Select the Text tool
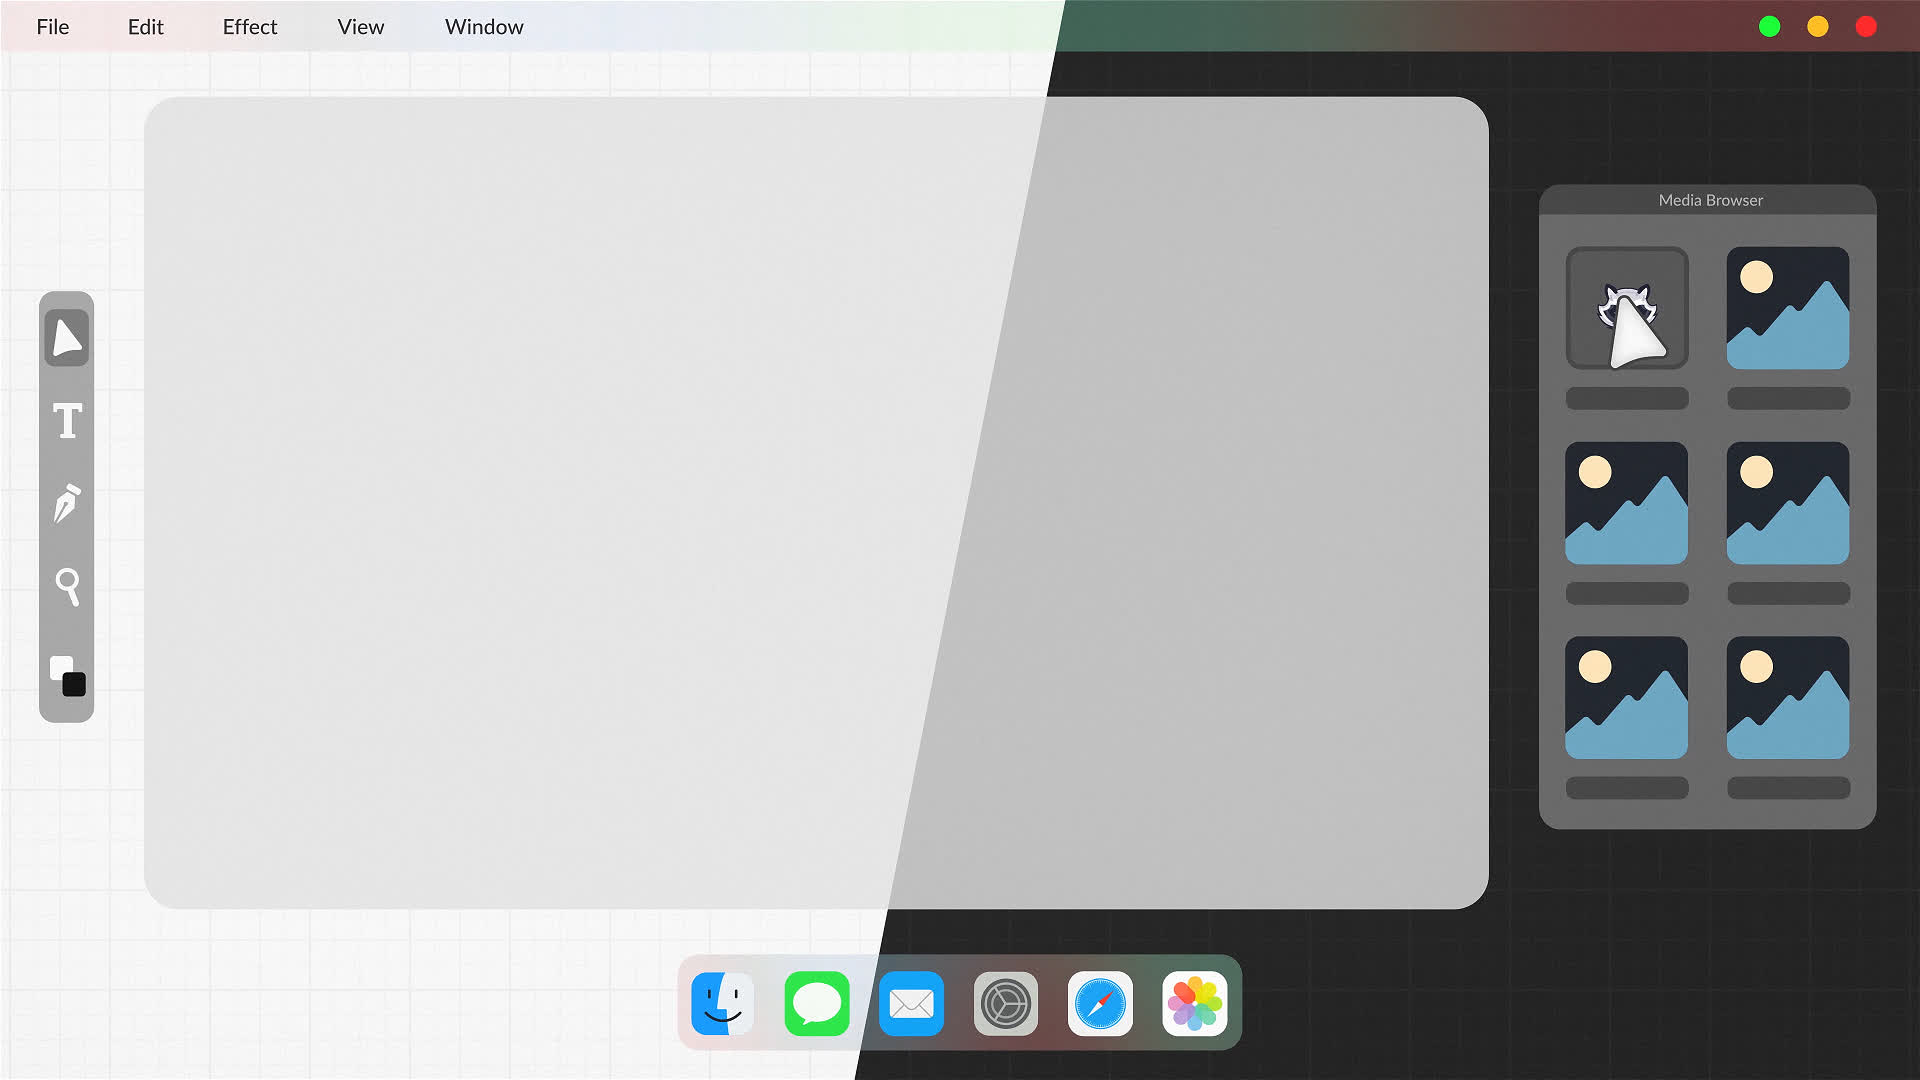Viewport: 1920px width, 1080px height. coord(67,421)
